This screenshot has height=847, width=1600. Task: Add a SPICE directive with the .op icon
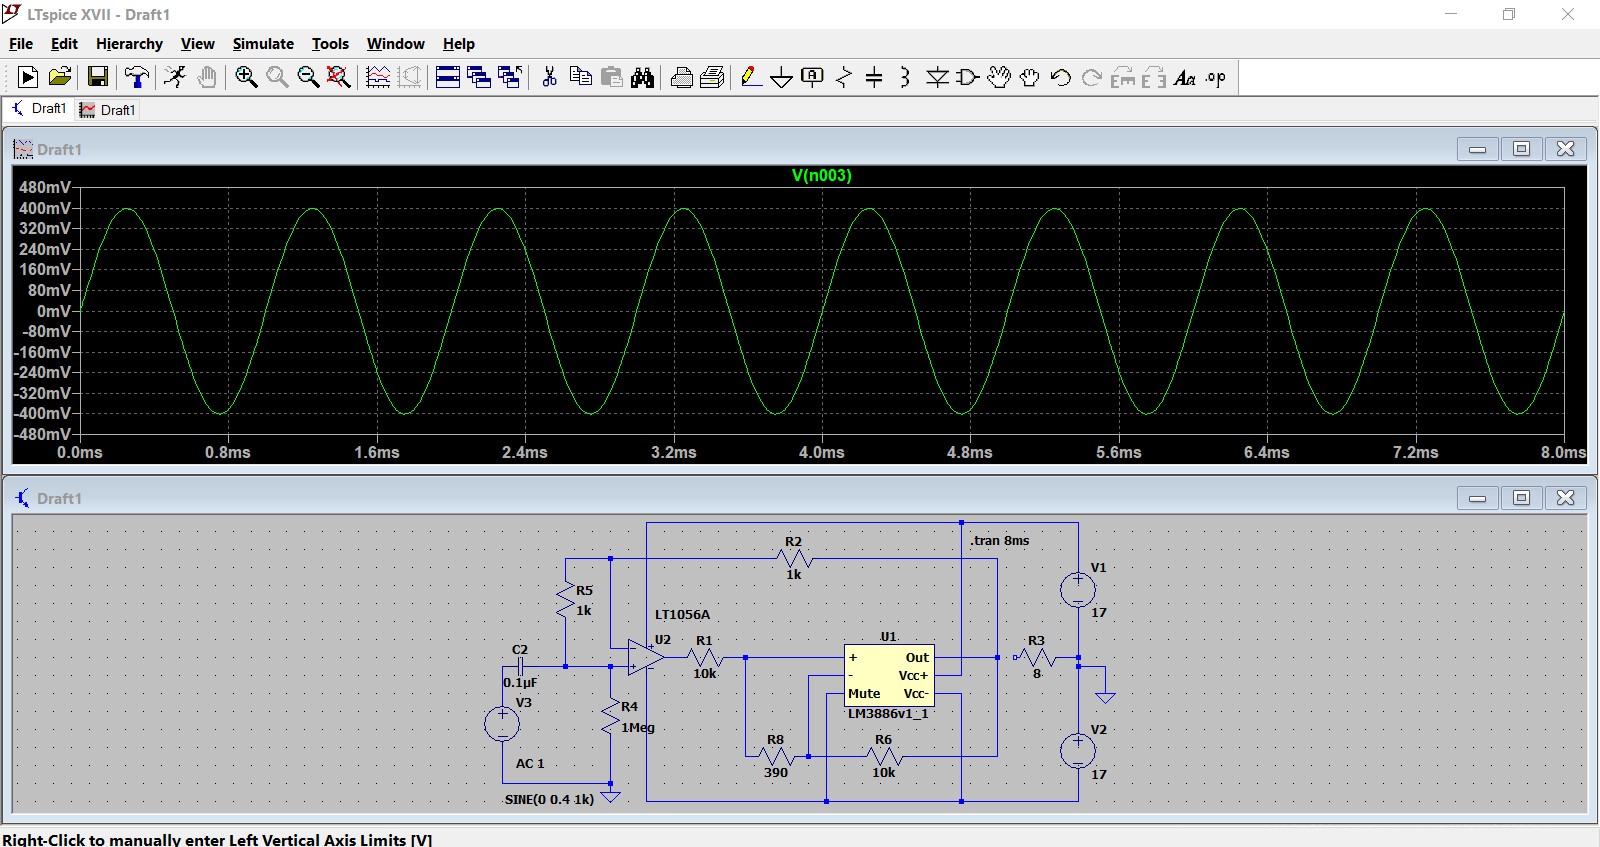[x=1216, y=77]
